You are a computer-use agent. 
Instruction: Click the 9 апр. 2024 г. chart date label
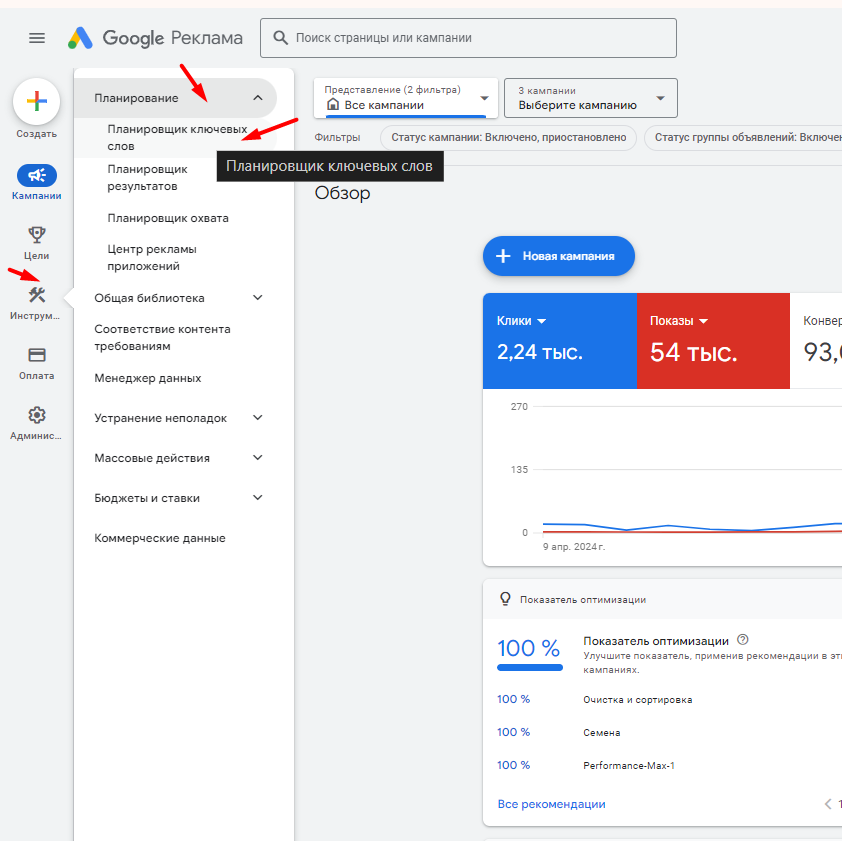tap(574, 547)
